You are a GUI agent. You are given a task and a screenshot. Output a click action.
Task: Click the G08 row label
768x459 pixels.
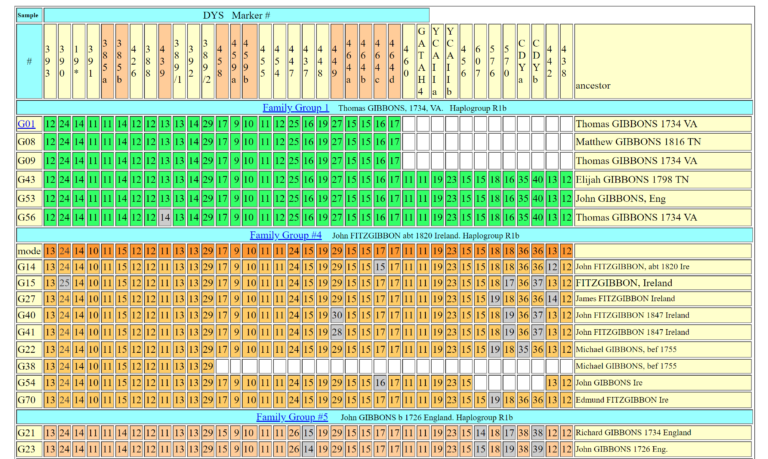(x=27, y=142)
